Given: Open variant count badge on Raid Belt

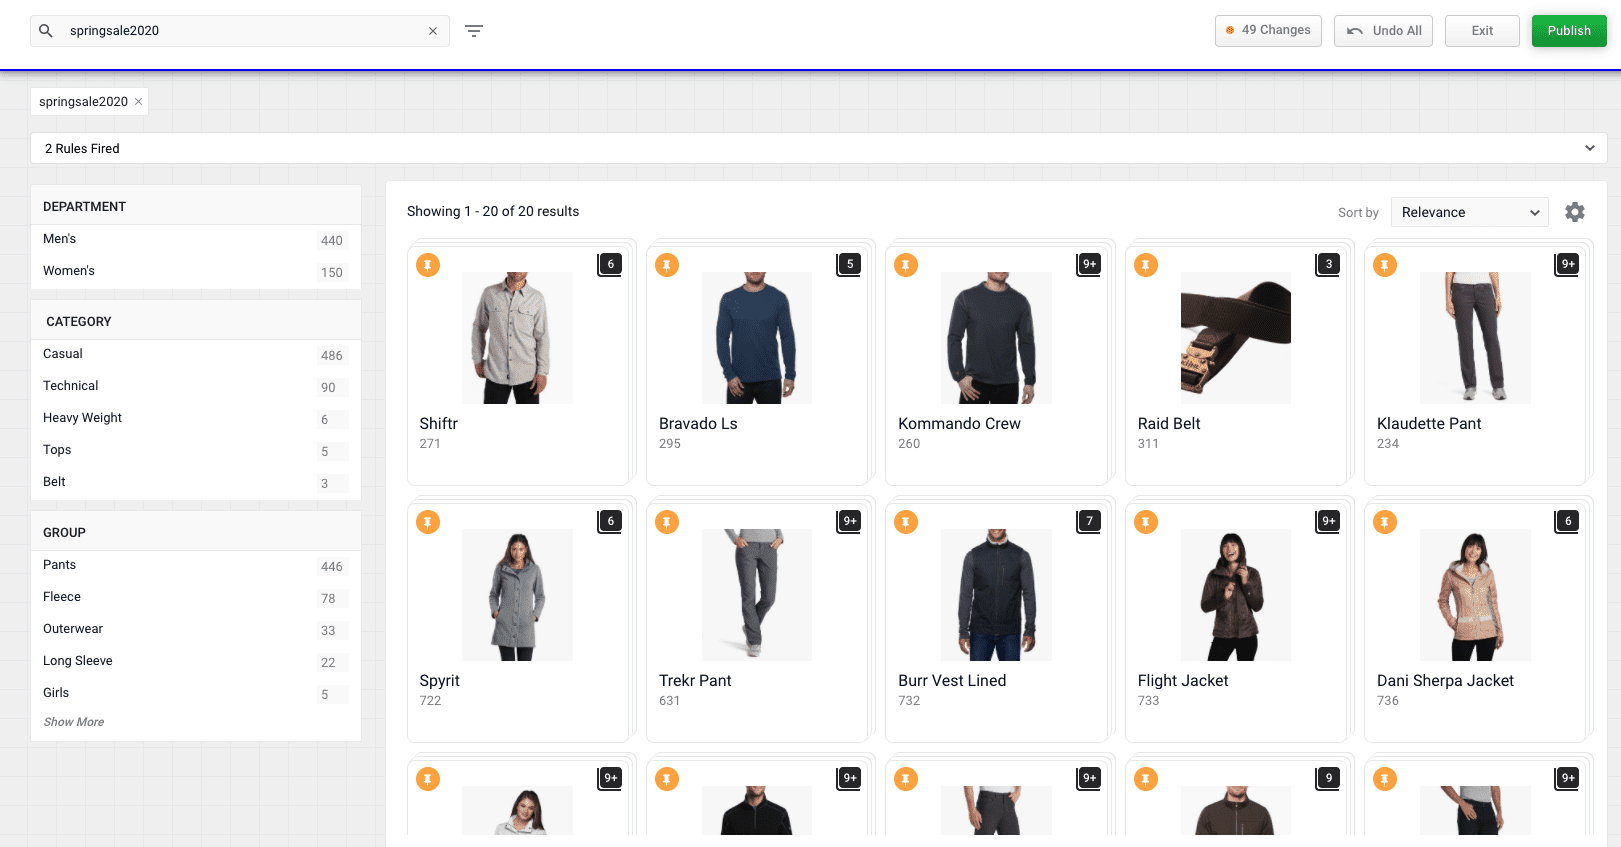Looking at the screenshot, I should 1328,264.
